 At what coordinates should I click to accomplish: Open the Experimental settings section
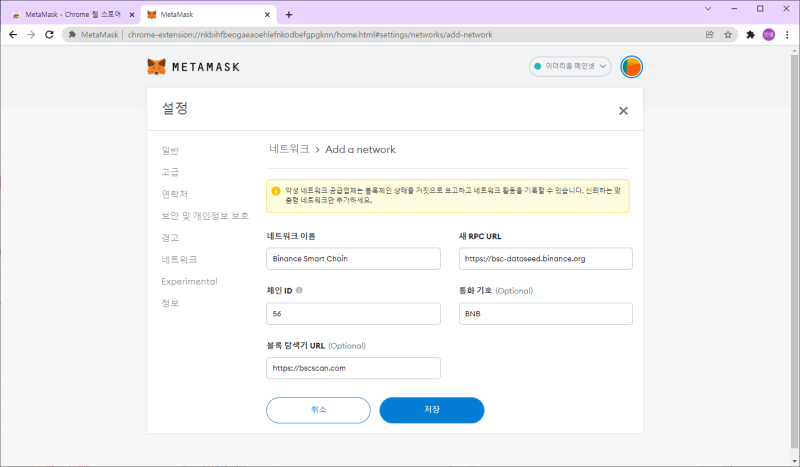point(189,281)
